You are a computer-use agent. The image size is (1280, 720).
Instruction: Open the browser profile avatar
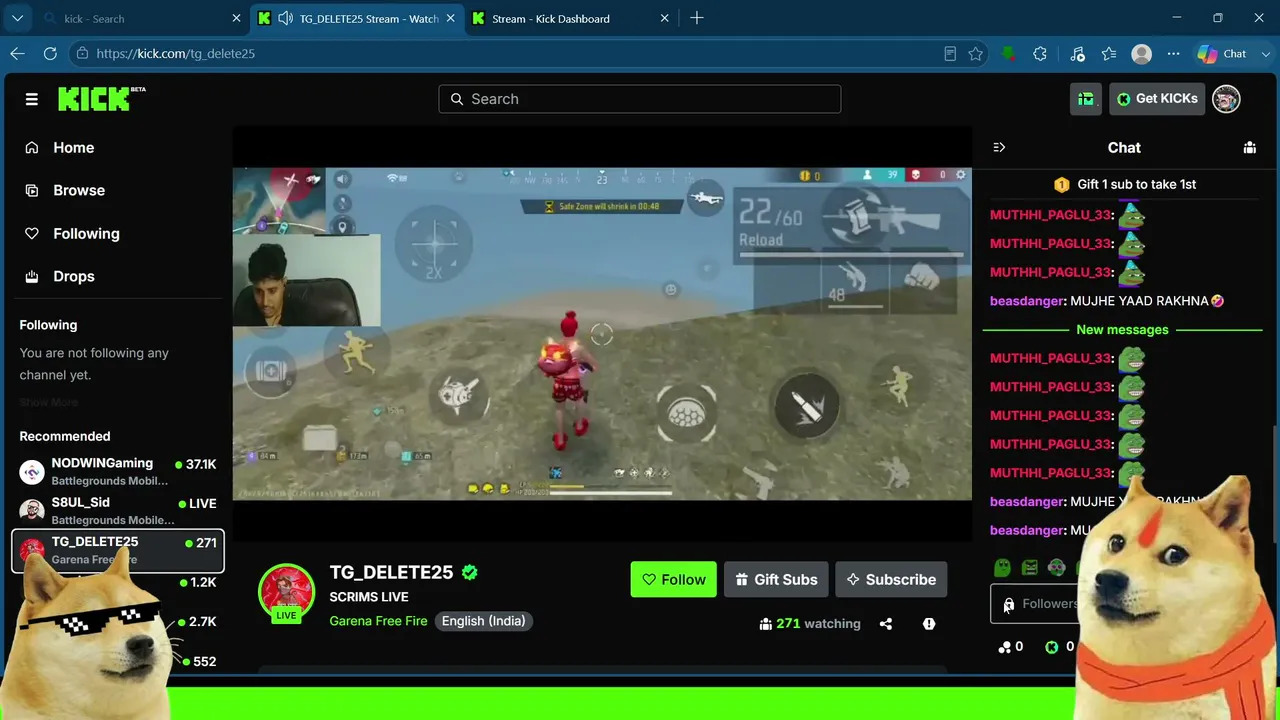coord(1141,54)
